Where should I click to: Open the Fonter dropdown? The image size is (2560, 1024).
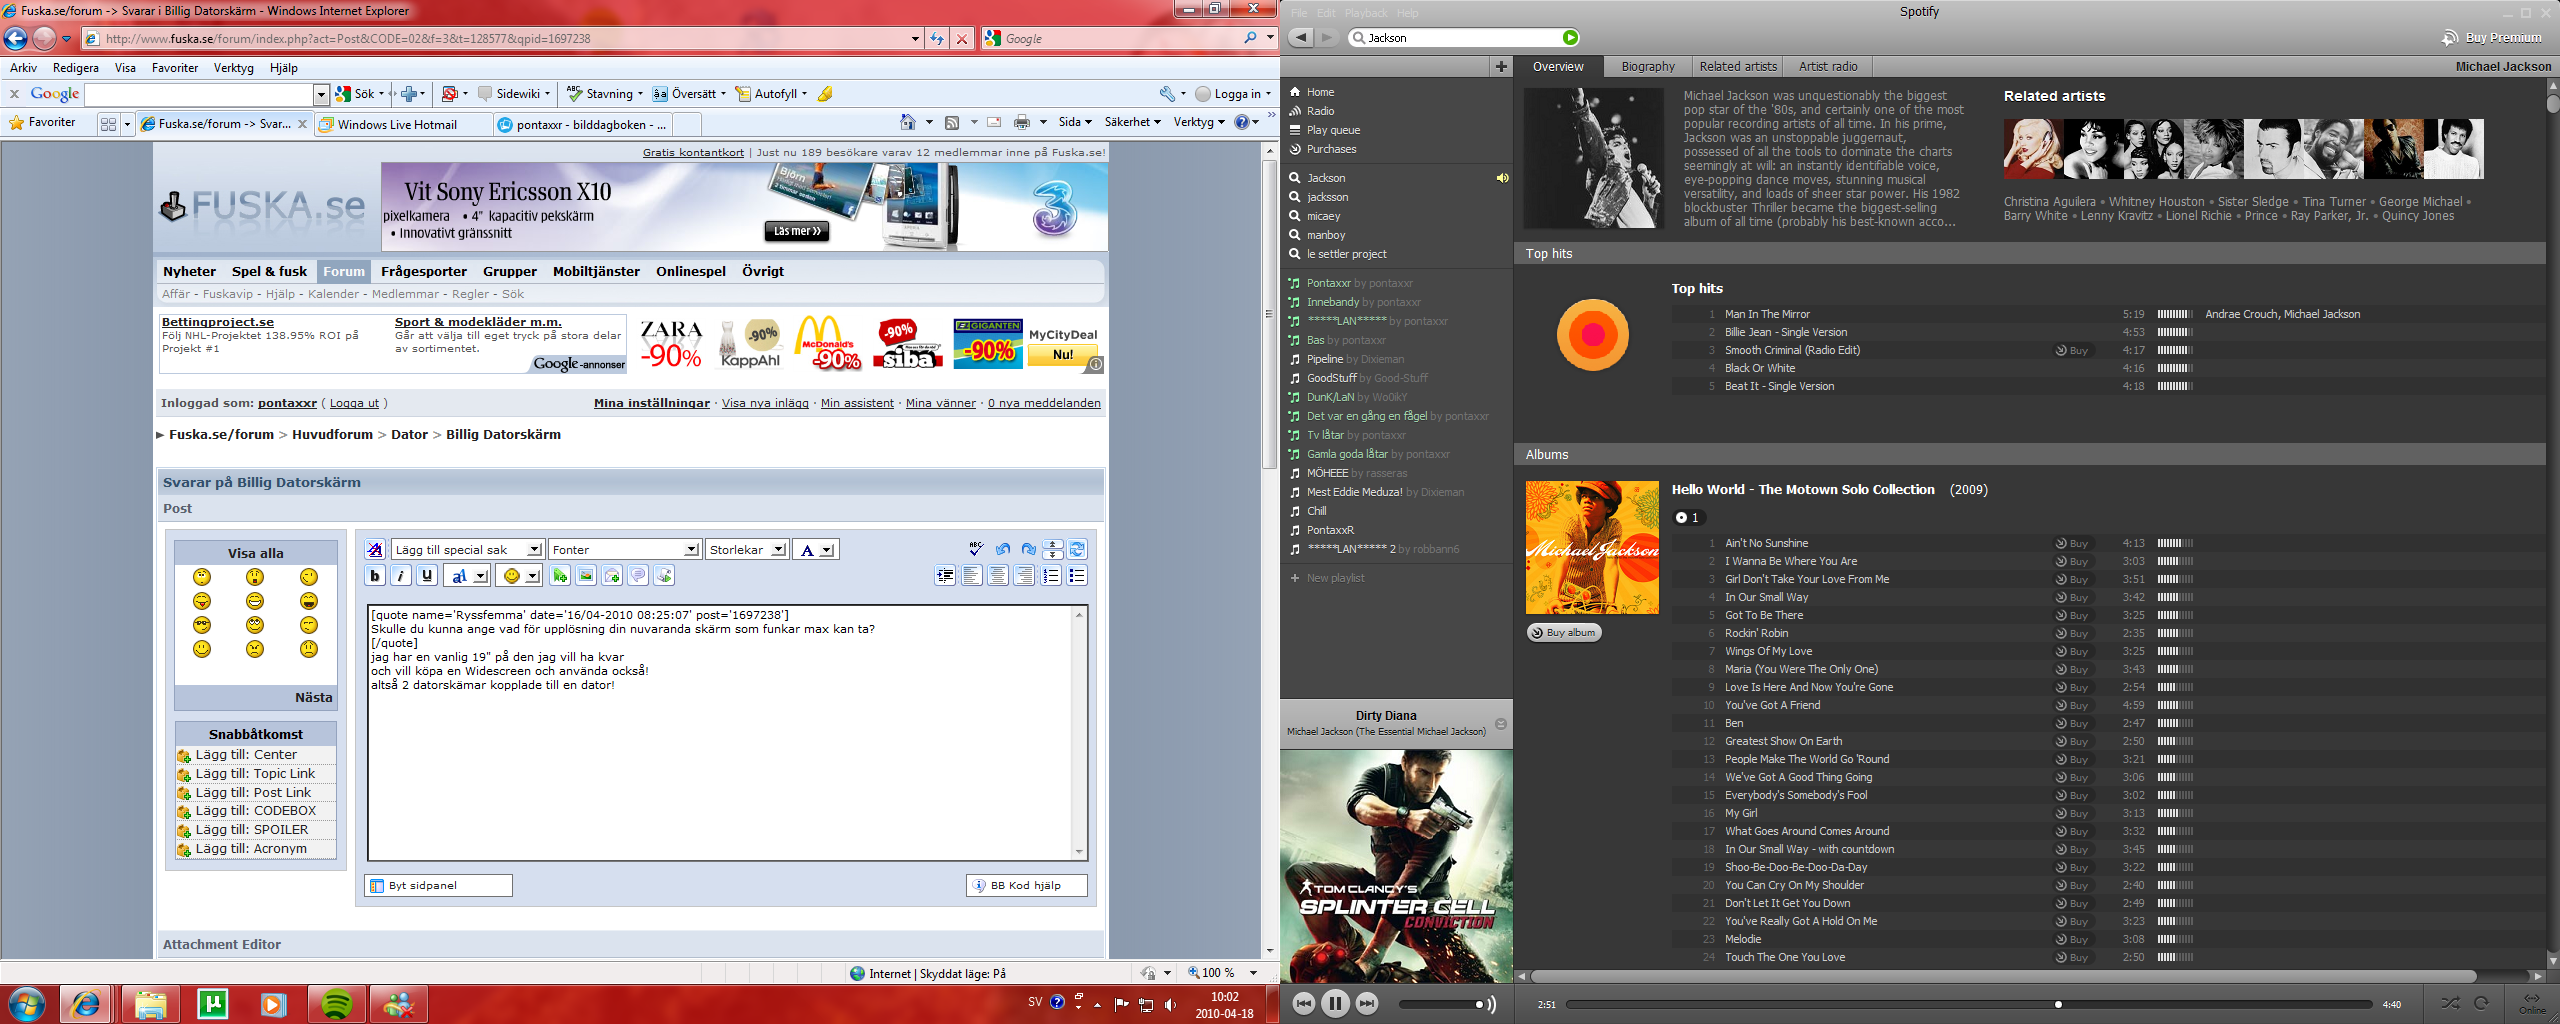tap(625, 549)
